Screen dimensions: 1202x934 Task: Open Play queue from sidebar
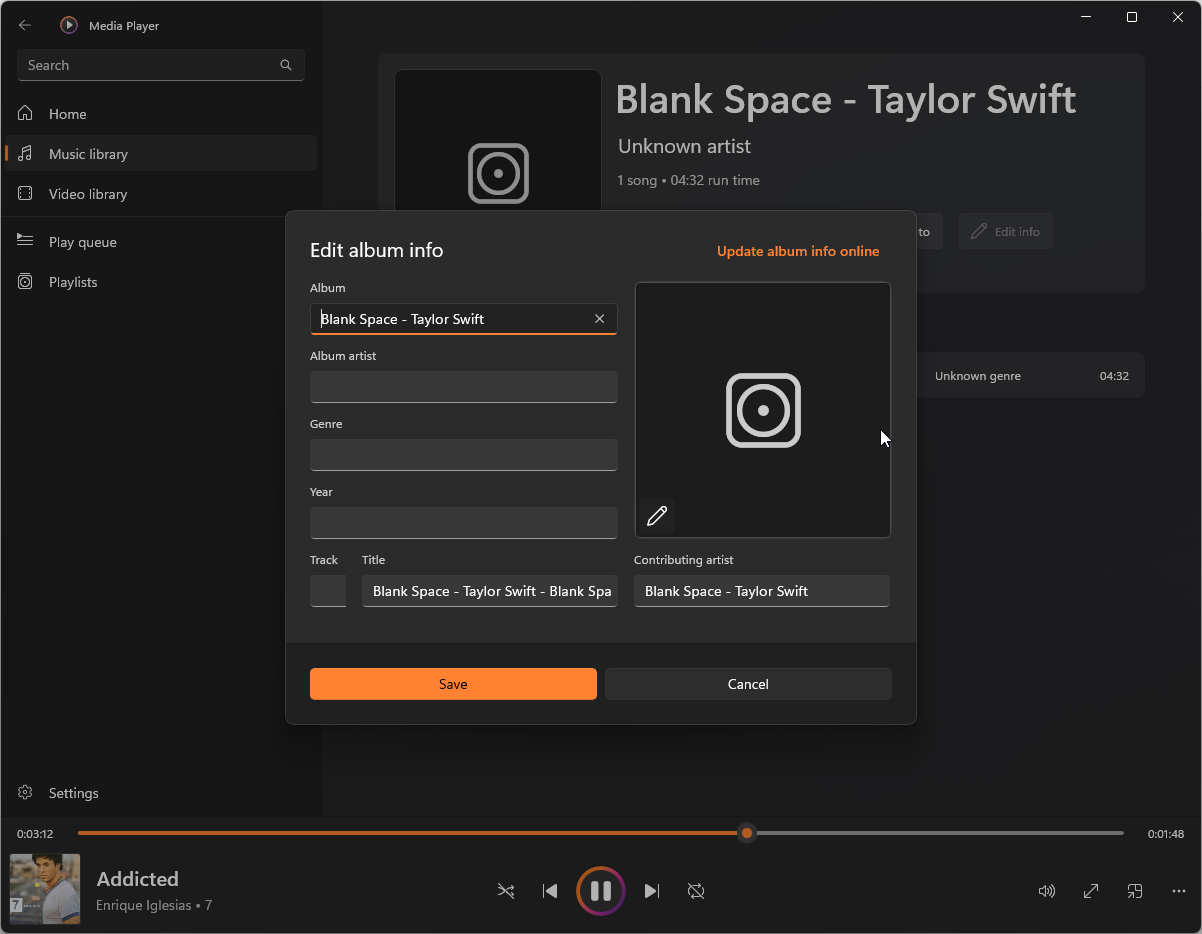(x=83, y=242)
